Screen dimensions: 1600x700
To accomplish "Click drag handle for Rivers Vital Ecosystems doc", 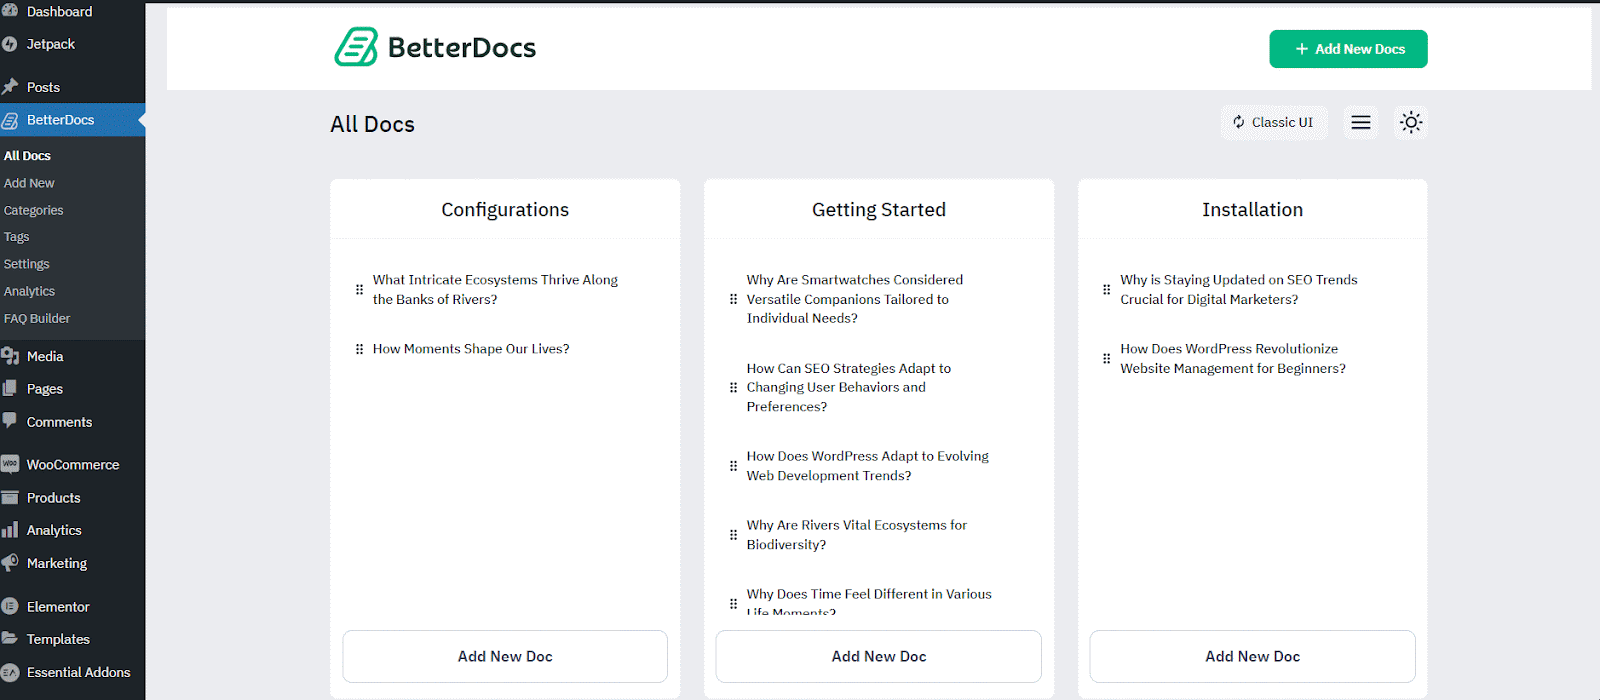I will pos(733,535).
